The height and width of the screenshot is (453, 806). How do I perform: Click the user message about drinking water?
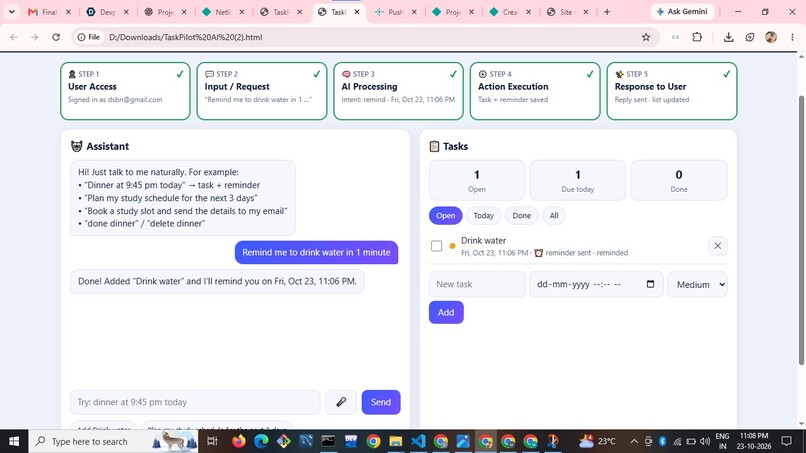tap(316, 252)
